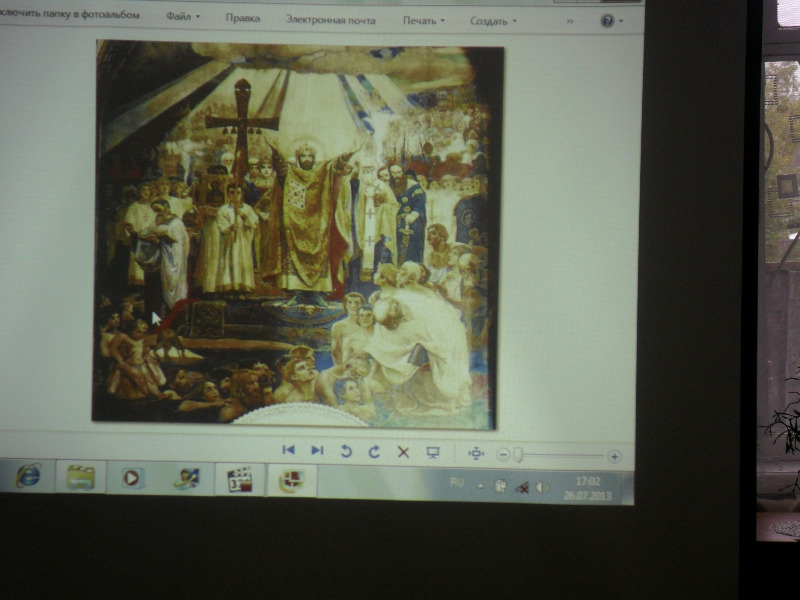The width and height of the screenshot is (800, 600).
Task: Click Электронная почта in the toolbar
Action: click(x=330, y=20)
